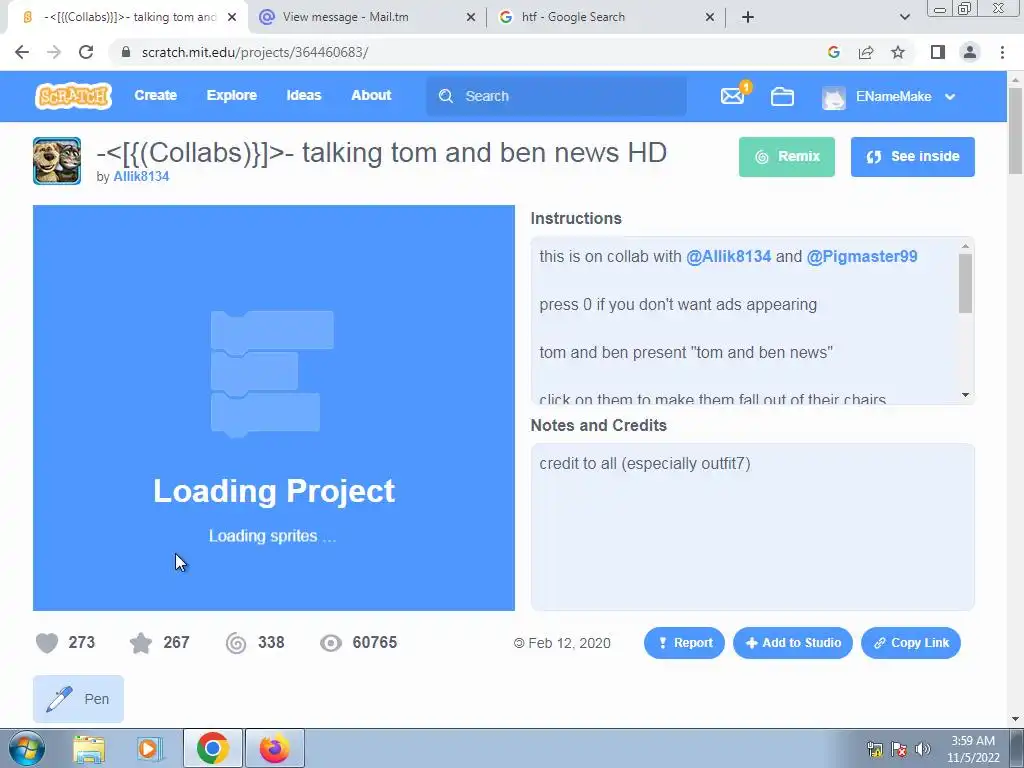This screenshot has height=768, width=1024.
Task: Click the project title text
Action: [381, 153]
